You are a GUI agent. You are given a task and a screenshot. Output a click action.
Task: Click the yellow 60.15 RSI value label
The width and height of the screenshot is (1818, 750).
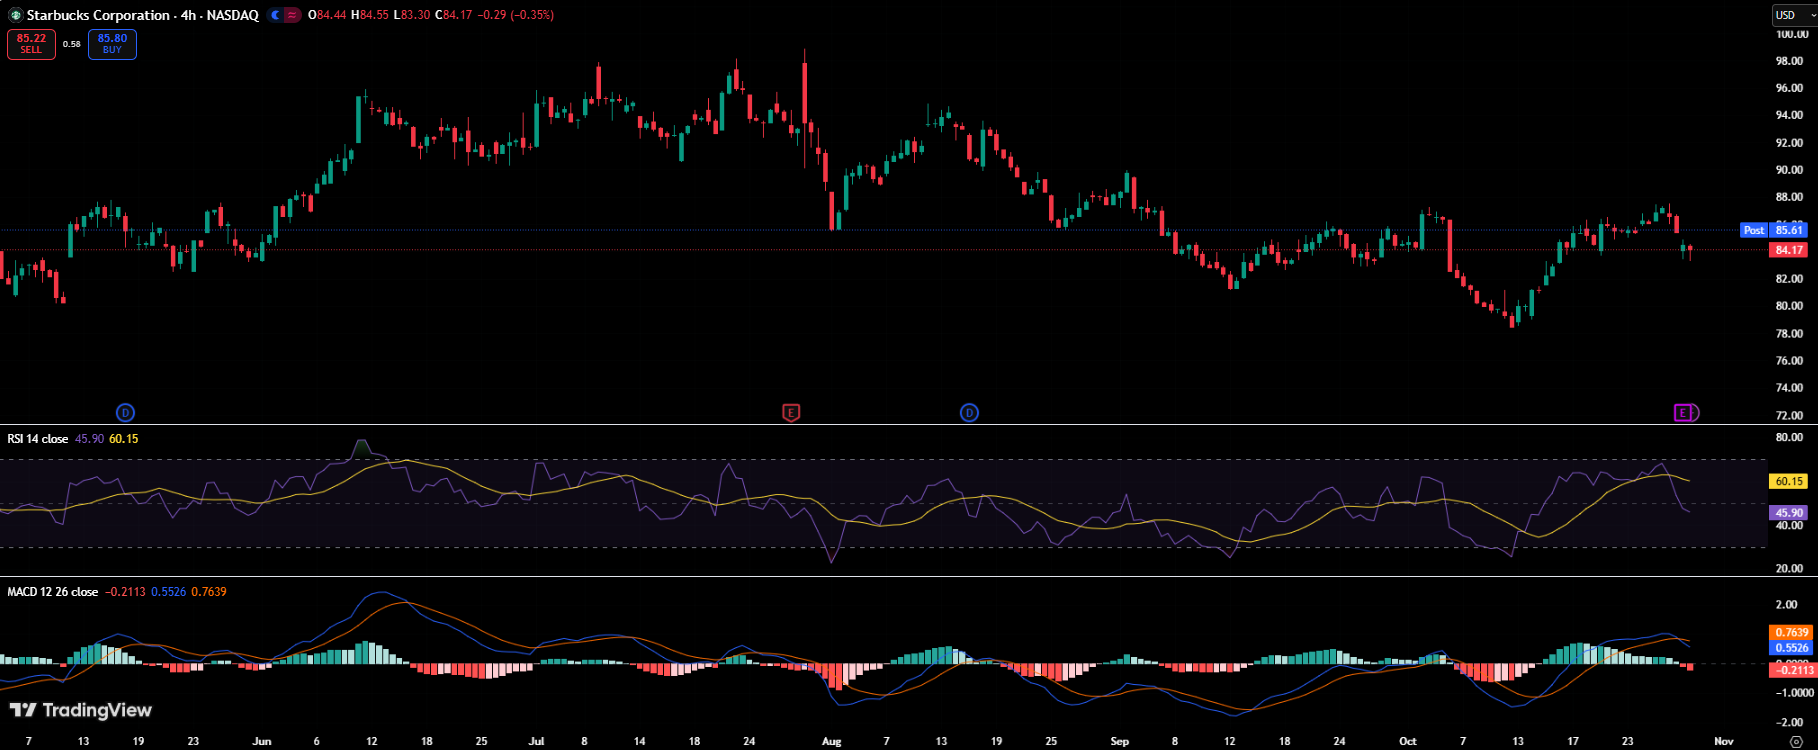pos(1789,481)
